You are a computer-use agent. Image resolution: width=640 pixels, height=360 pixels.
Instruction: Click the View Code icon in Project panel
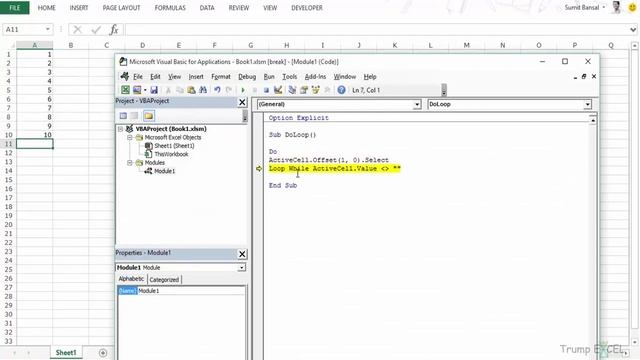tap(123, 116)
